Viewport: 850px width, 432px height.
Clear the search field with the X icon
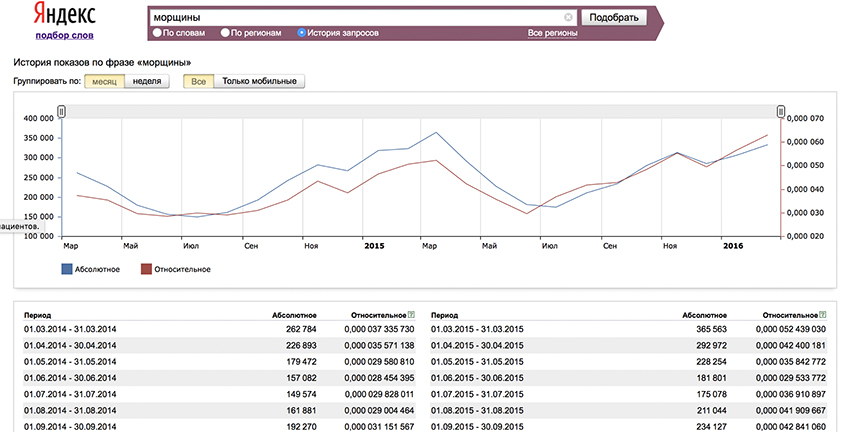[569, 17]
